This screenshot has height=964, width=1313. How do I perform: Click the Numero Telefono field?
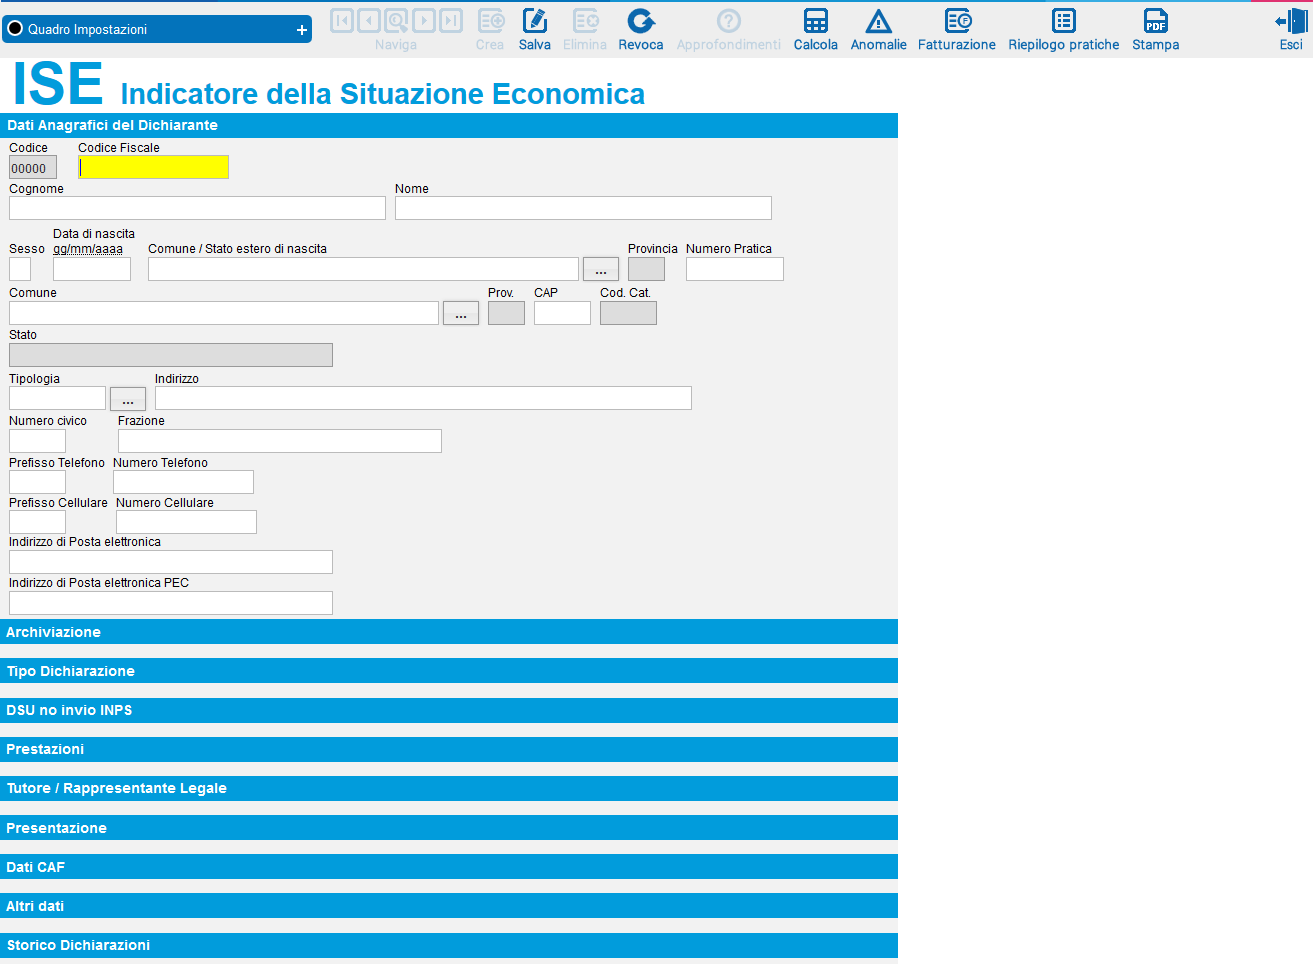click(x=183, y=482)
